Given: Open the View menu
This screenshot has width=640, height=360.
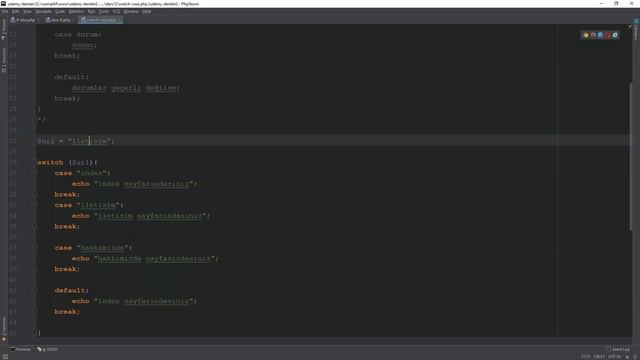Looking at the screenshot, I should [x=27, y=12].
